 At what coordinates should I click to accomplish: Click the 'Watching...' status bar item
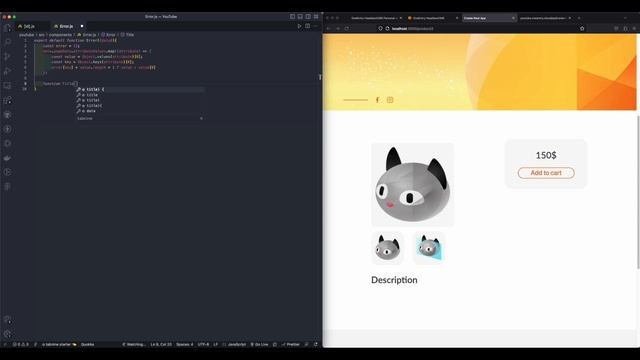pos(134,344)
